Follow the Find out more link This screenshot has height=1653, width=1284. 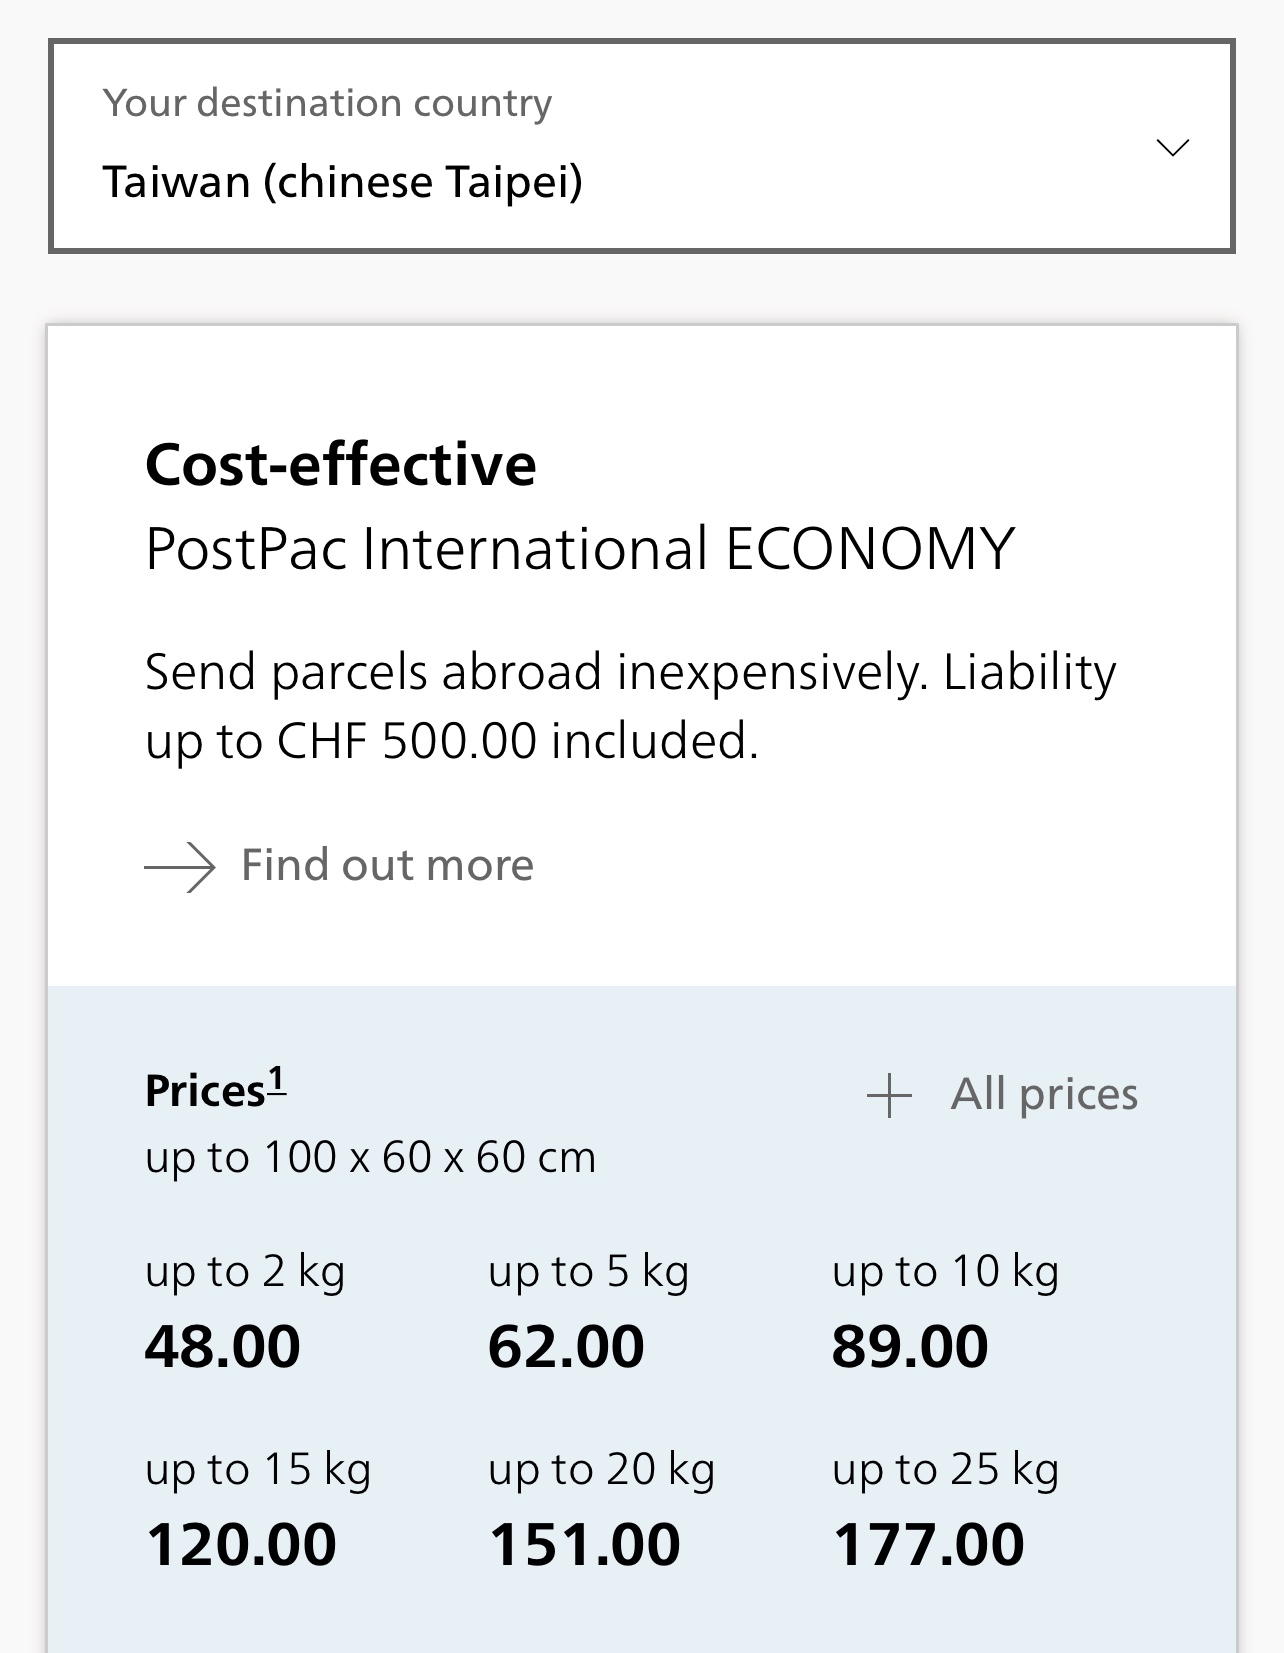click(387, 865)
